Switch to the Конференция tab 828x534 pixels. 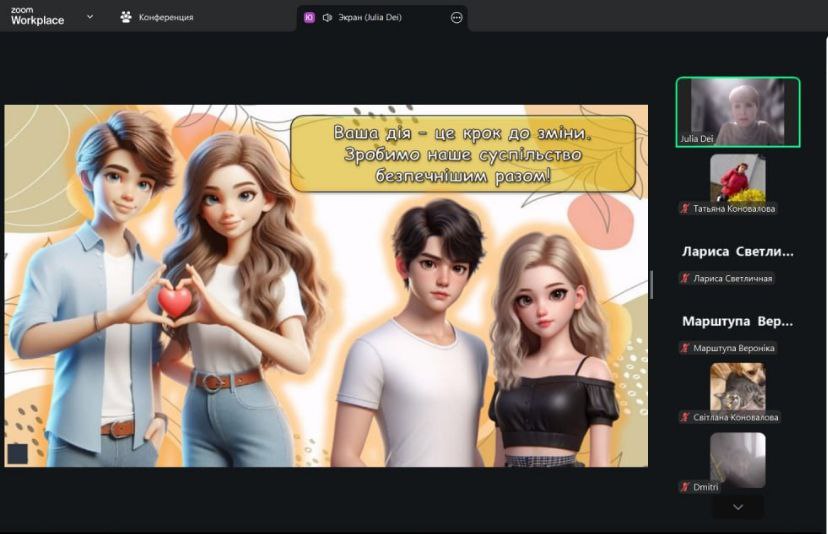pos(165,17)
